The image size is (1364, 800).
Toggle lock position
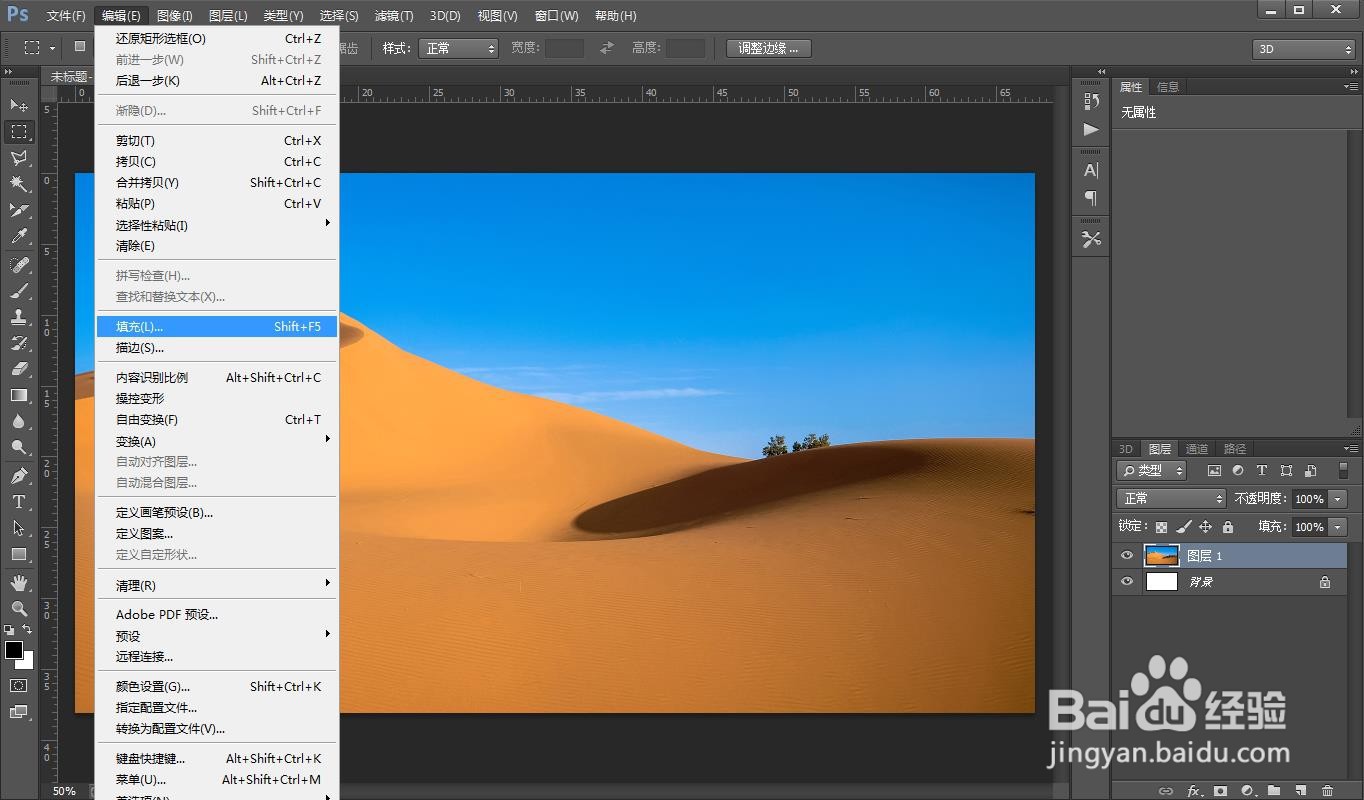point(1205,527)
